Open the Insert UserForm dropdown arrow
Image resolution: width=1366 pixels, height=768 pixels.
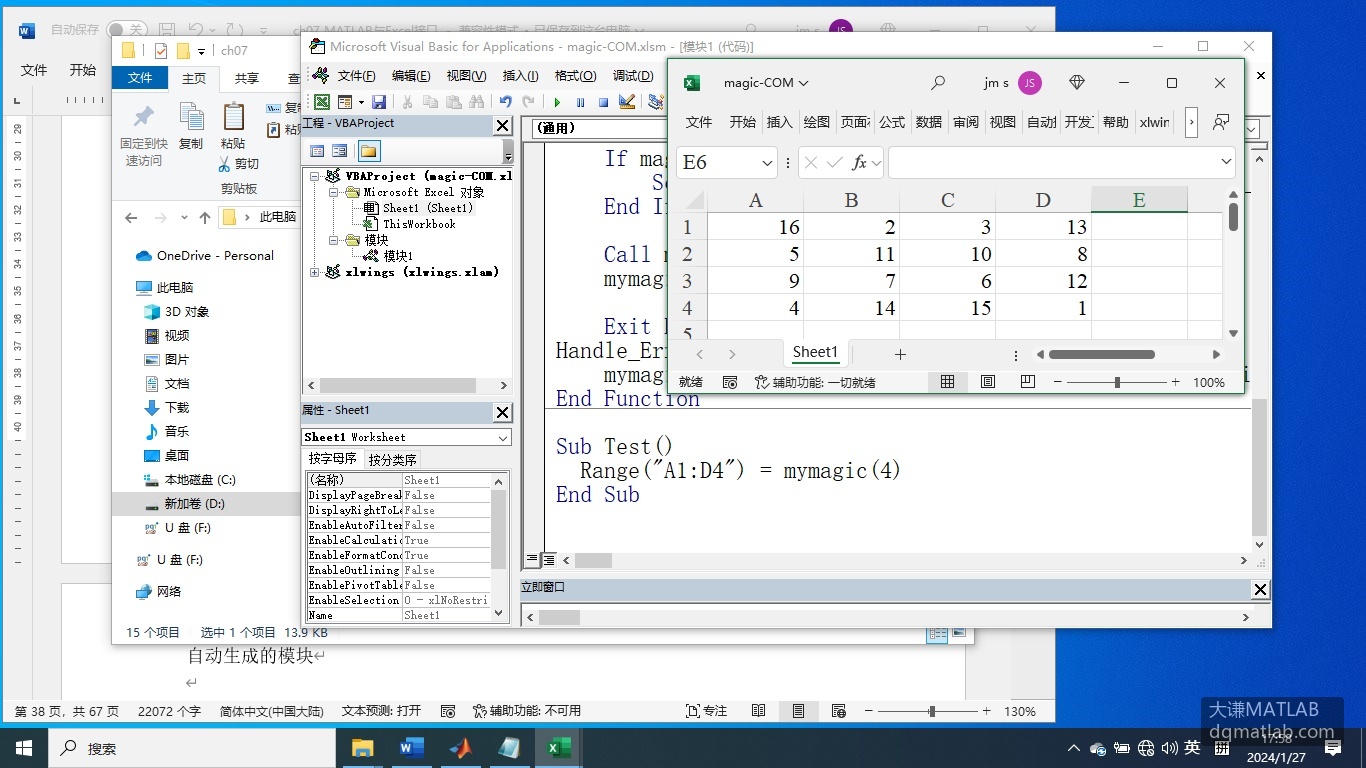pos(359,102)
